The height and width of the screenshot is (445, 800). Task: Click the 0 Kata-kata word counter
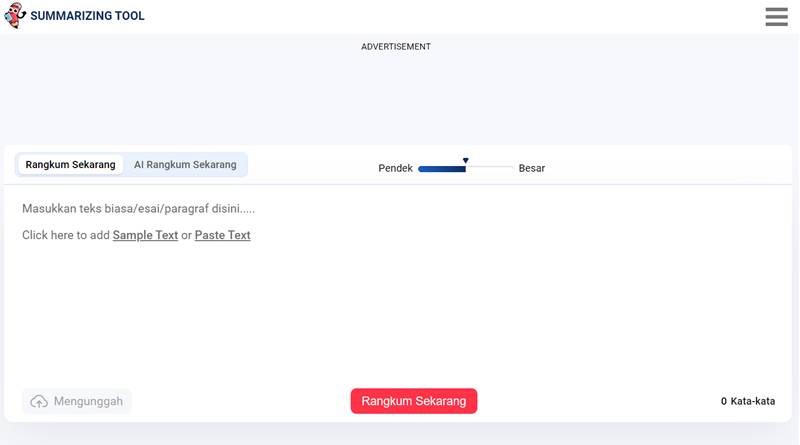(x=747, y=401)
